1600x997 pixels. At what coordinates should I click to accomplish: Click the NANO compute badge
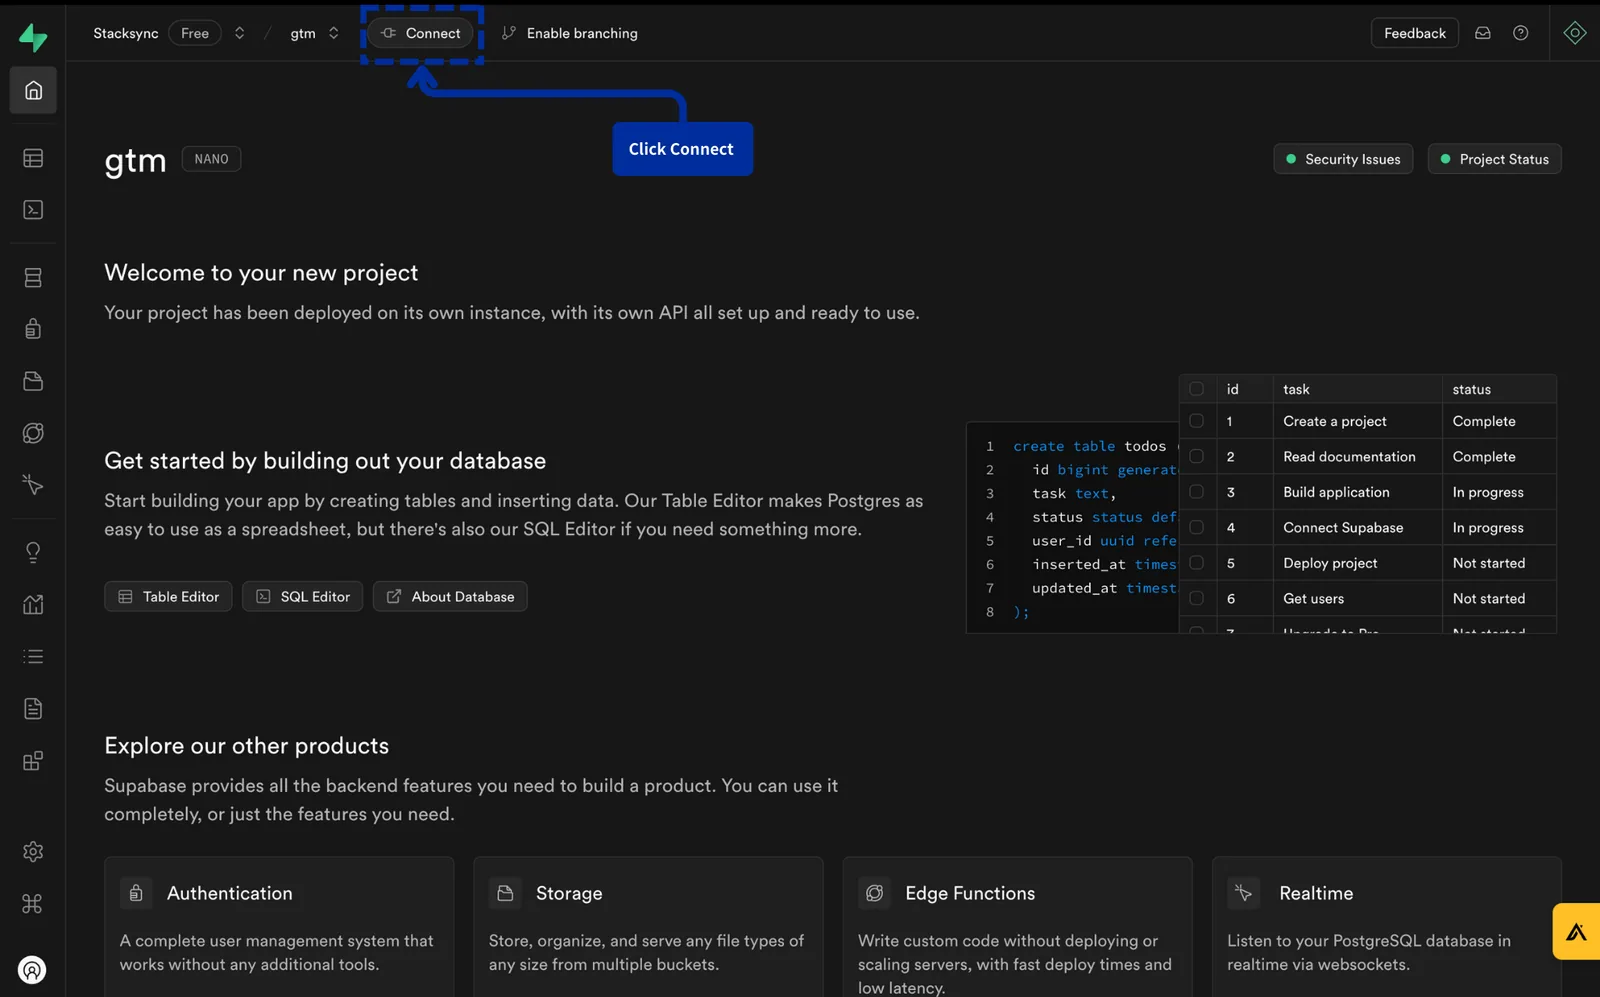click(x=211, y=159)
